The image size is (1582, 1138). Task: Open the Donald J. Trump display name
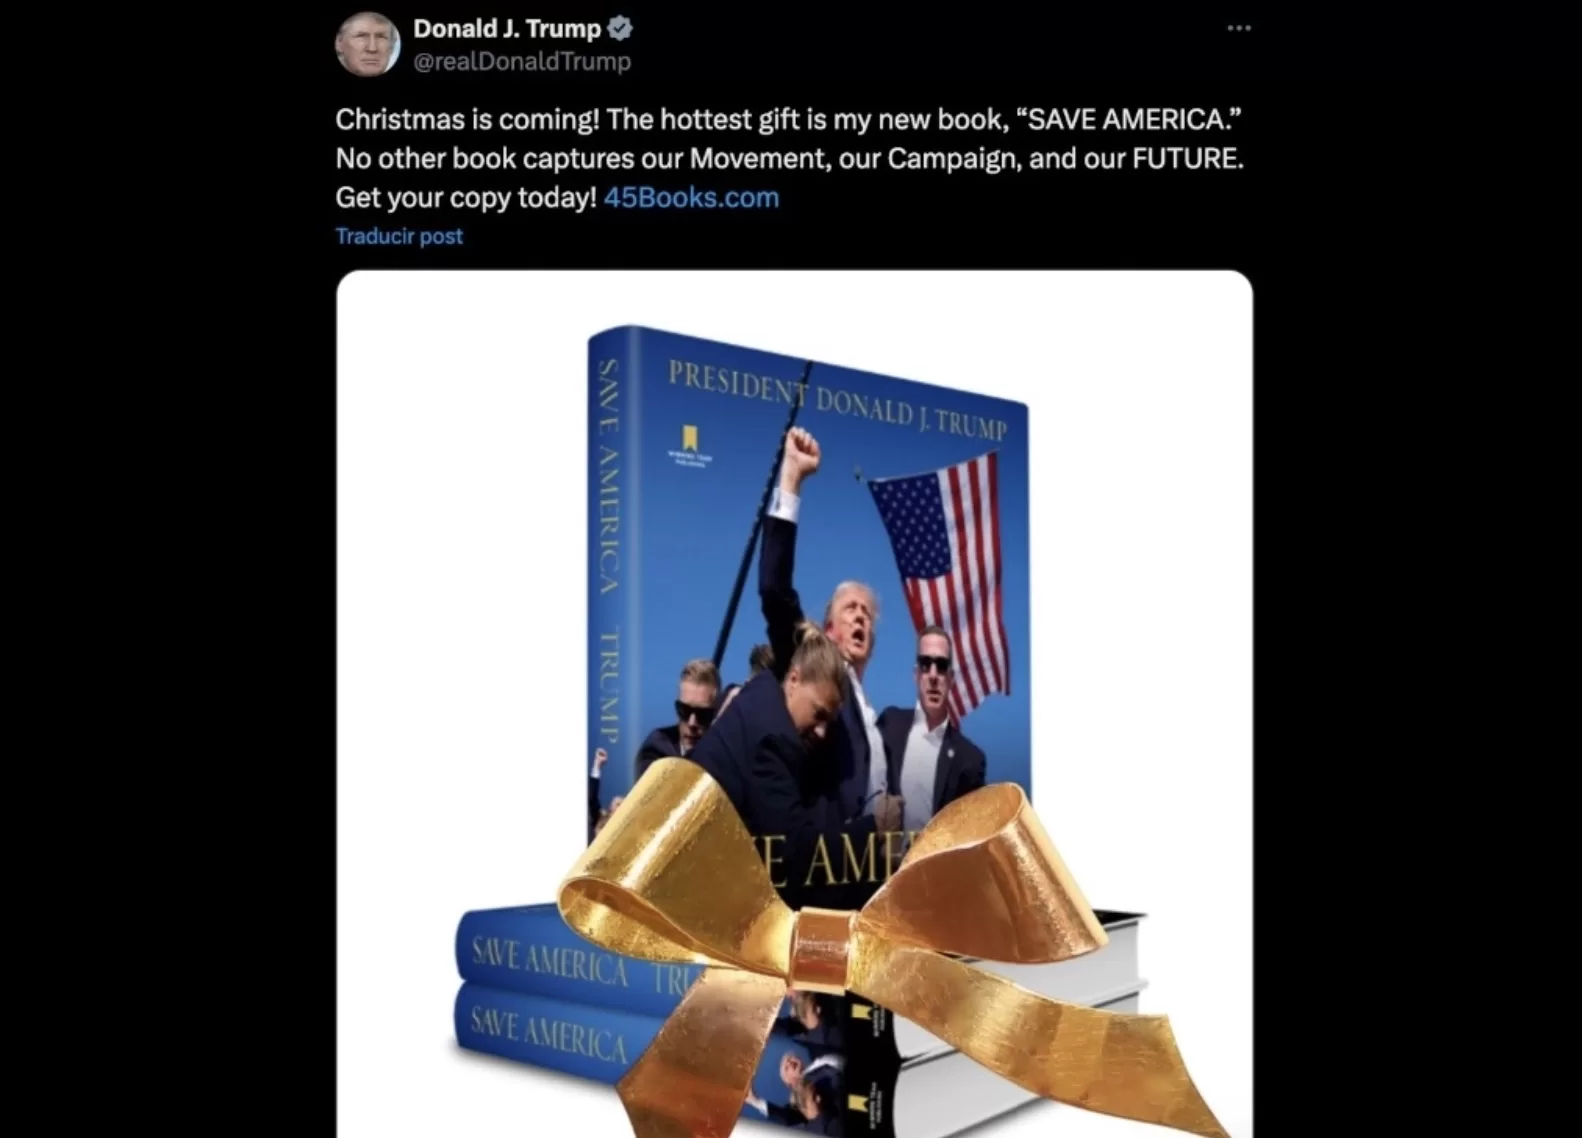coord(507,29)
